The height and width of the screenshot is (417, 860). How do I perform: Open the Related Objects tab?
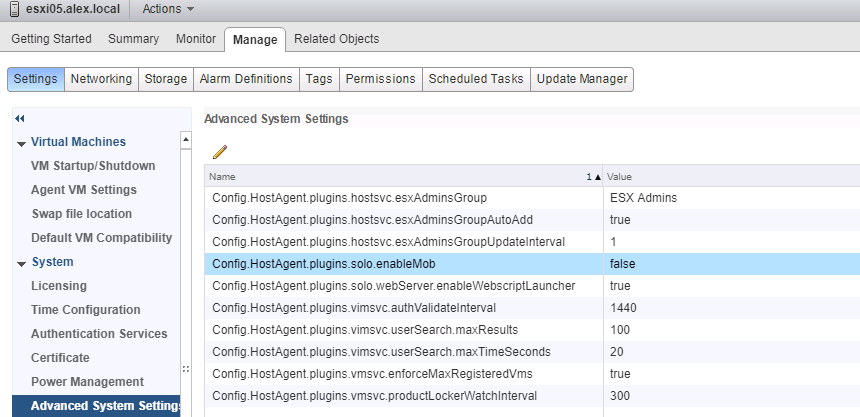[336, 39]
